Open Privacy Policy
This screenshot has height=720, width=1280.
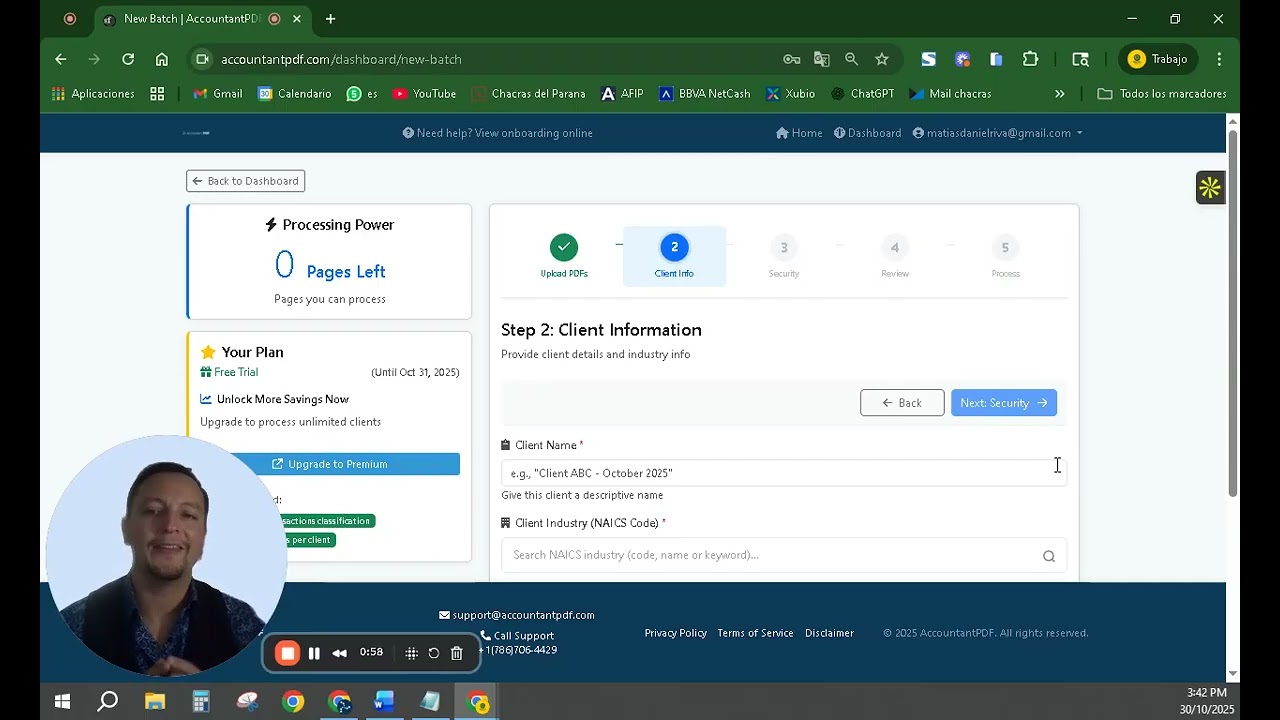click(675, 633)
